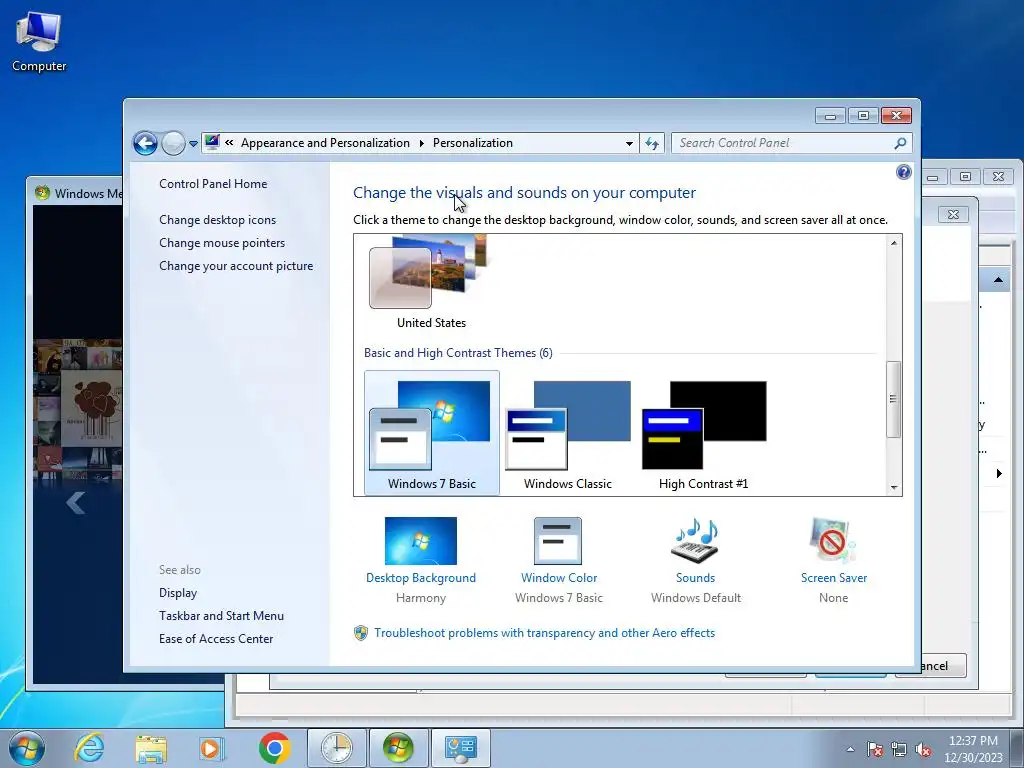Click the Forward arrow button
Viewport: 1024px width, 768px height.
click(173, 143)
